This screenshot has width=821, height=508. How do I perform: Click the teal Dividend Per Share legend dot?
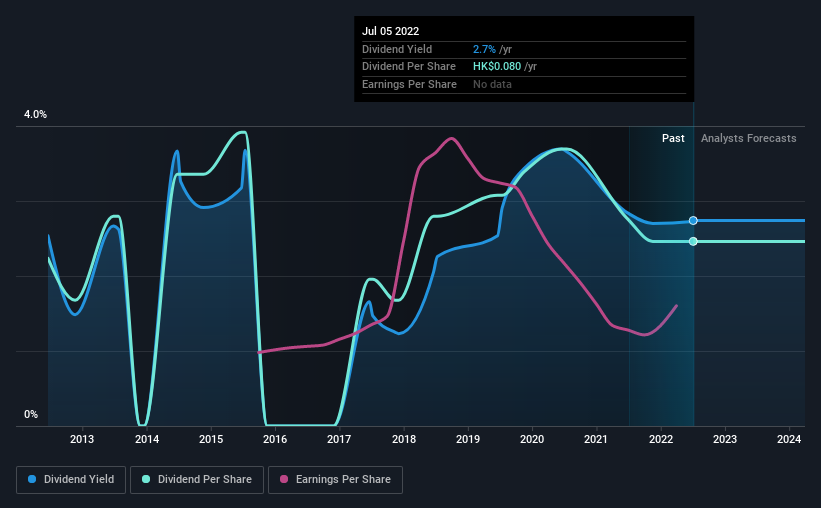[x=146, y=479]
